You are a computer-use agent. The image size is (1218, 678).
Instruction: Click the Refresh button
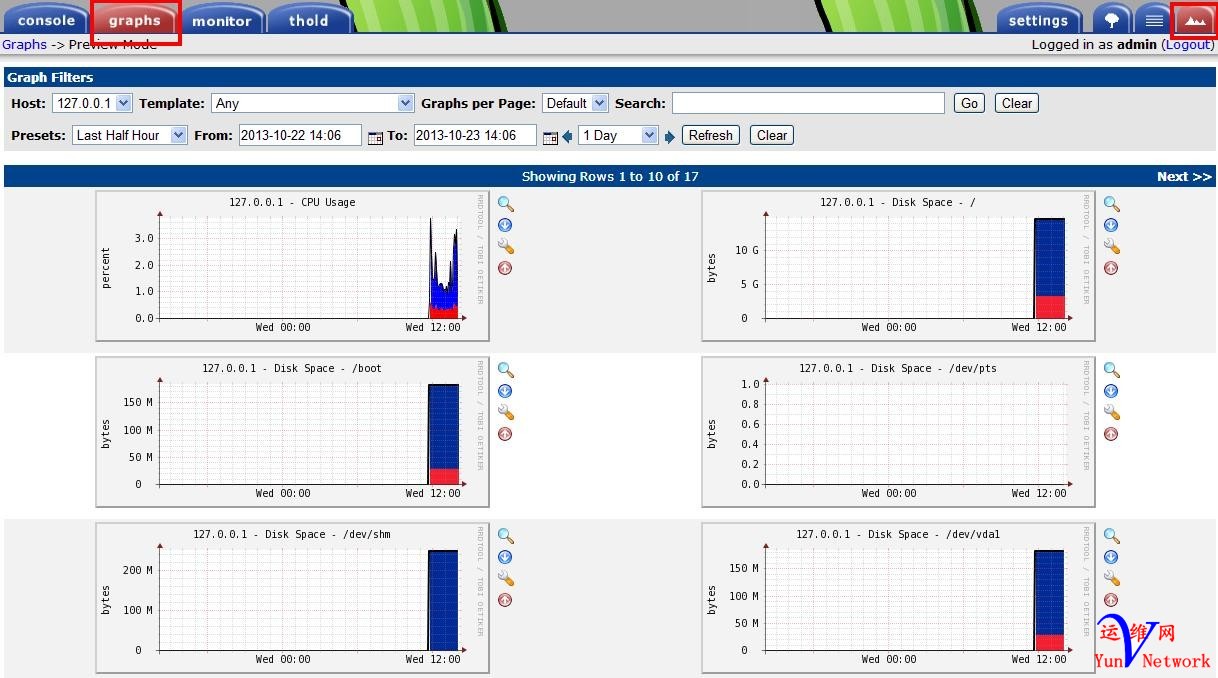click(711, 135)
